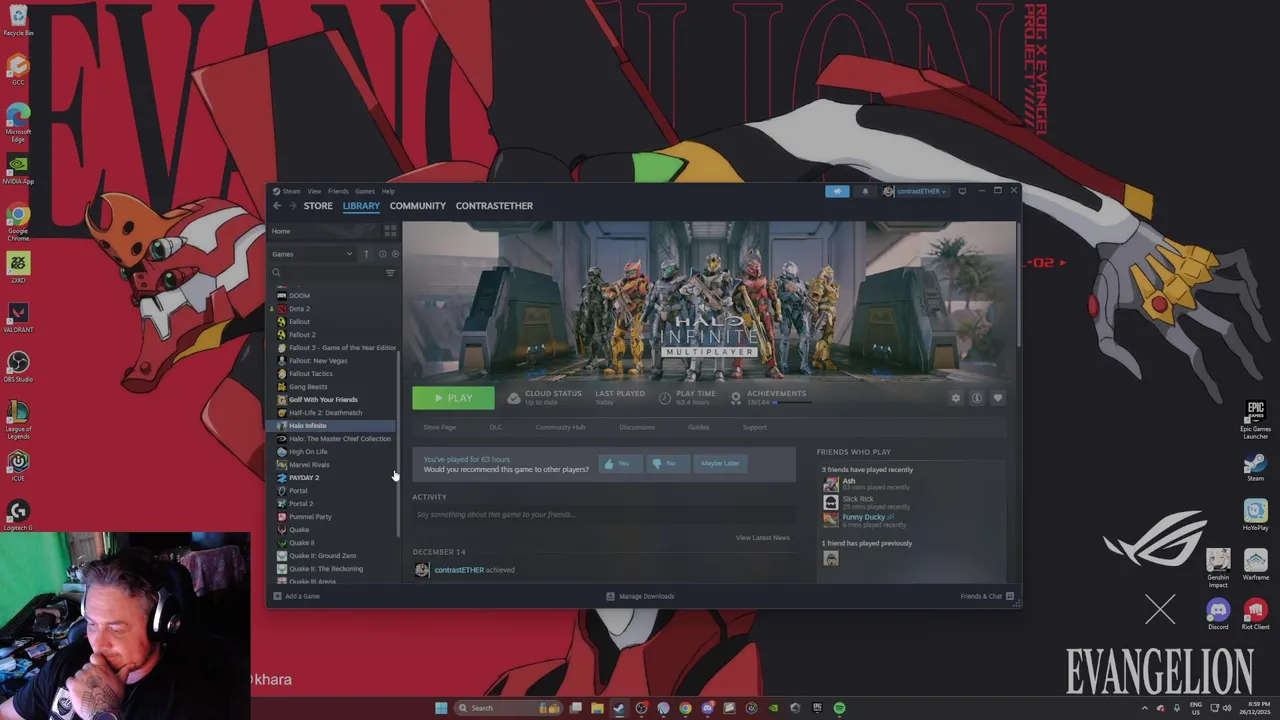Open friend Ash in Friends Who Play
The height and width of the screenshot is (720, 1280).
tap(848, 481)
